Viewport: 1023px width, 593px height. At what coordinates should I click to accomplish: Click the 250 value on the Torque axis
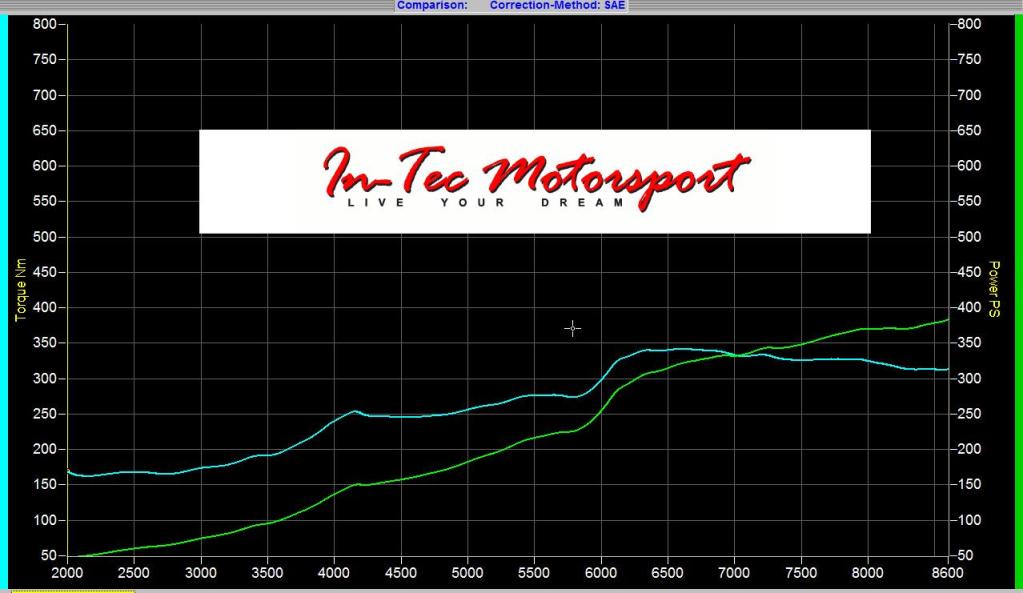click(x=45, y=414)
